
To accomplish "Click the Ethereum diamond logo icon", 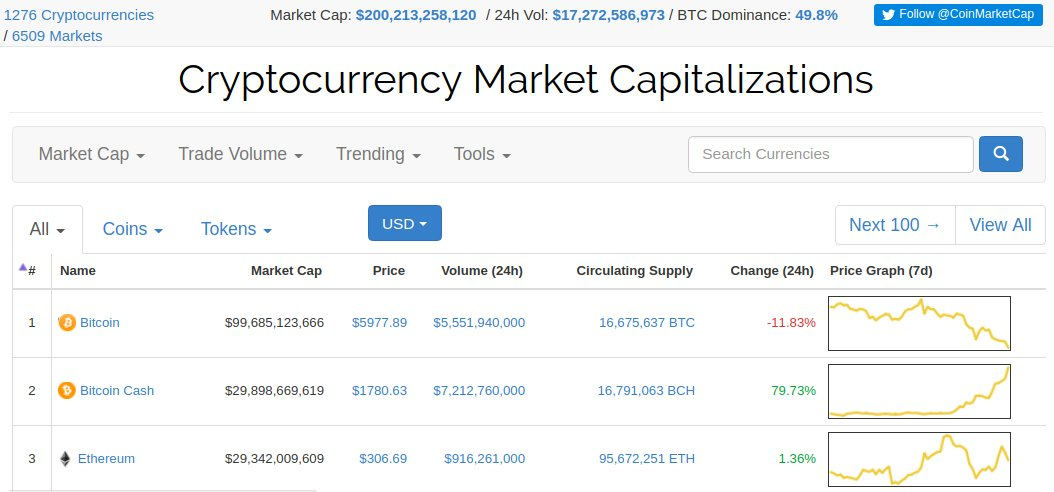I will [65, 458].
